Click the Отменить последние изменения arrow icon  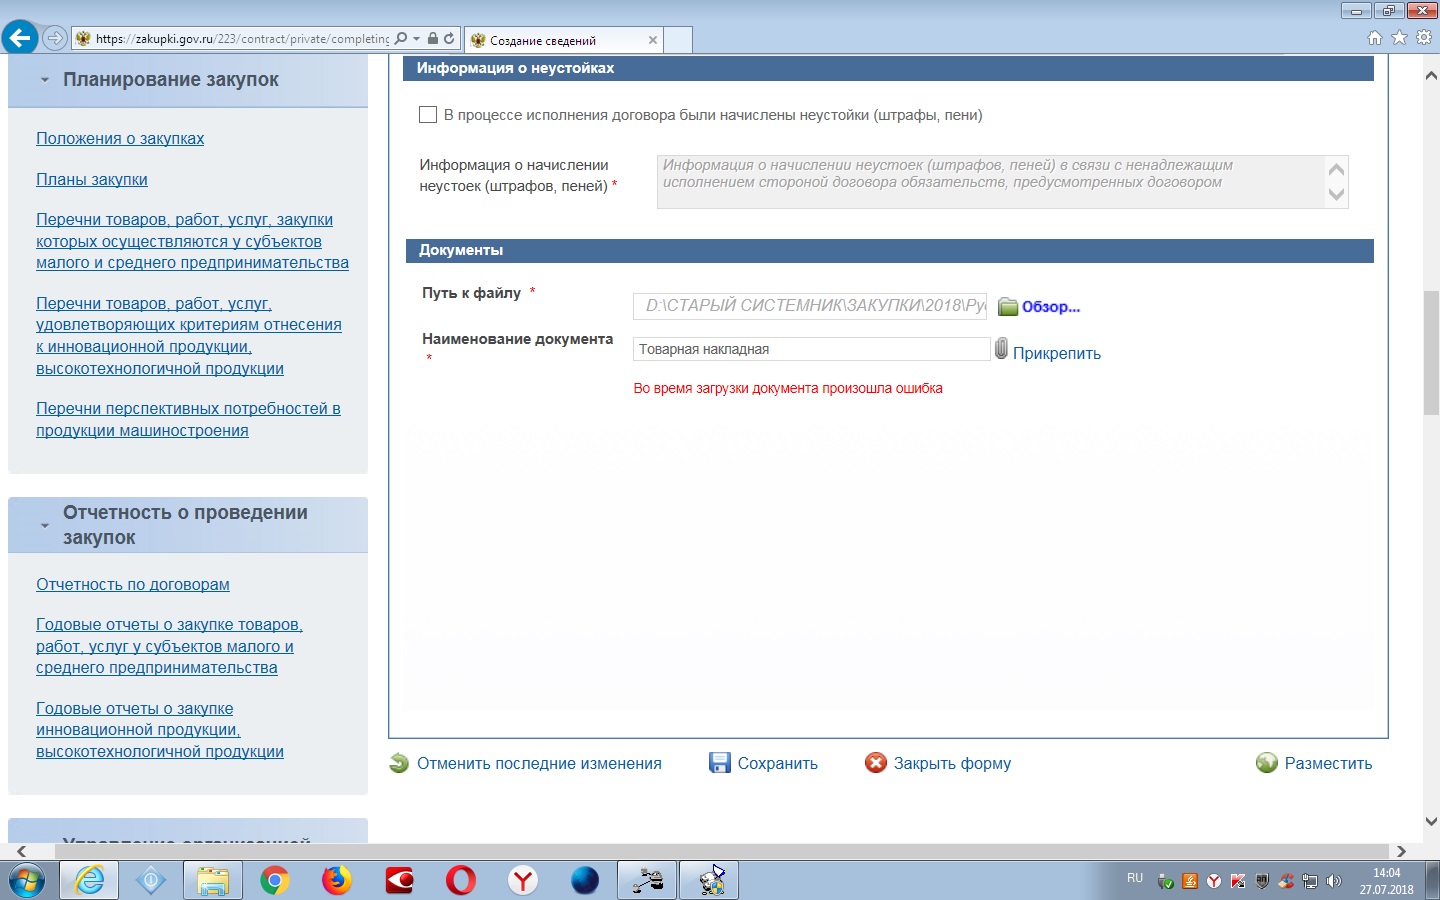pyautogui.click(x=399, y=763)
